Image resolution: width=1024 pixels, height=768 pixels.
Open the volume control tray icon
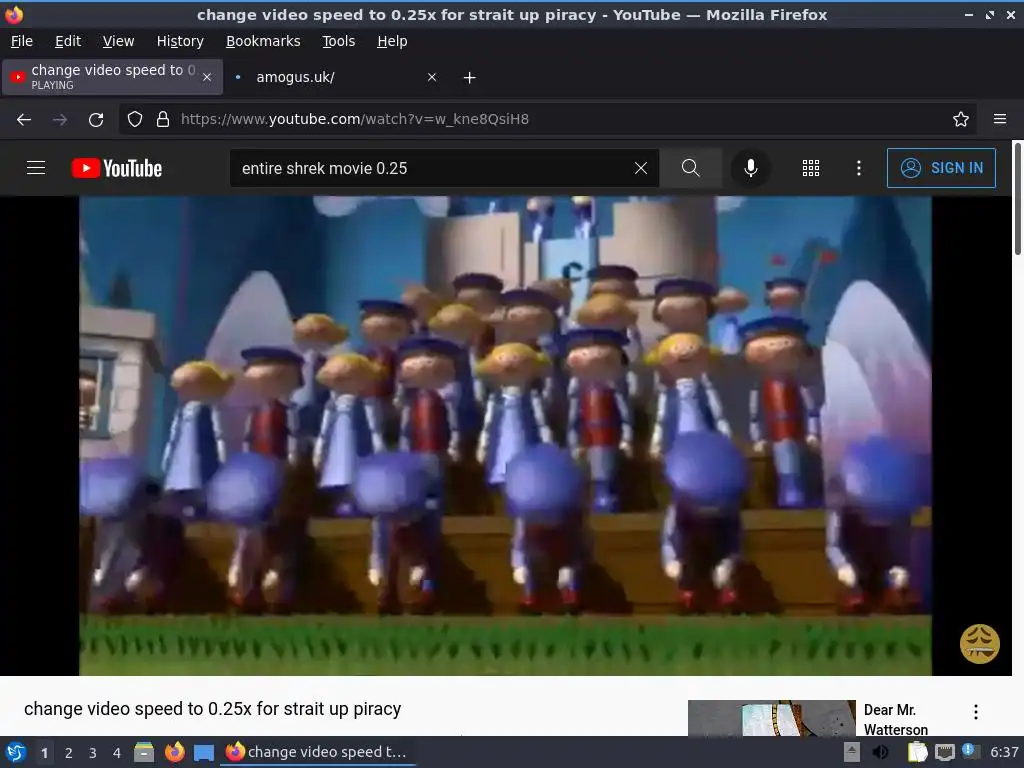click(881, 752)
